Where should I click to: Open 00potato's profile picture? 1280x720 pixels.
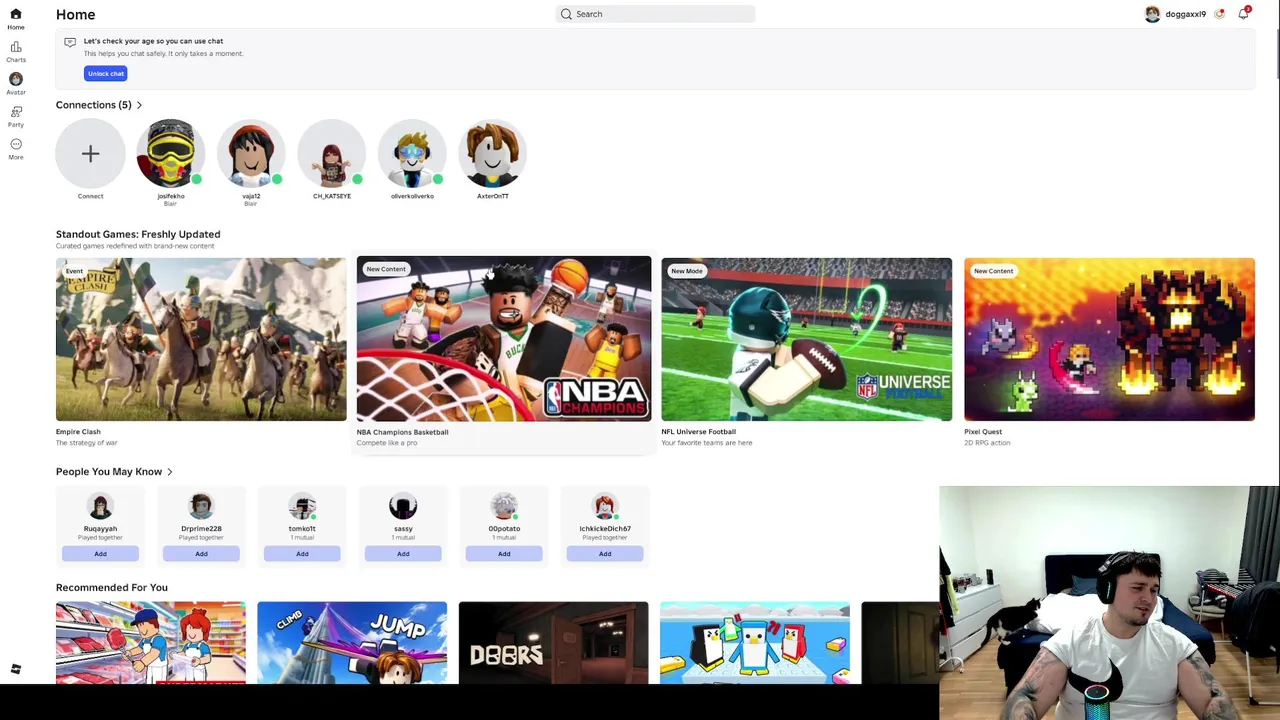(504, 507)
